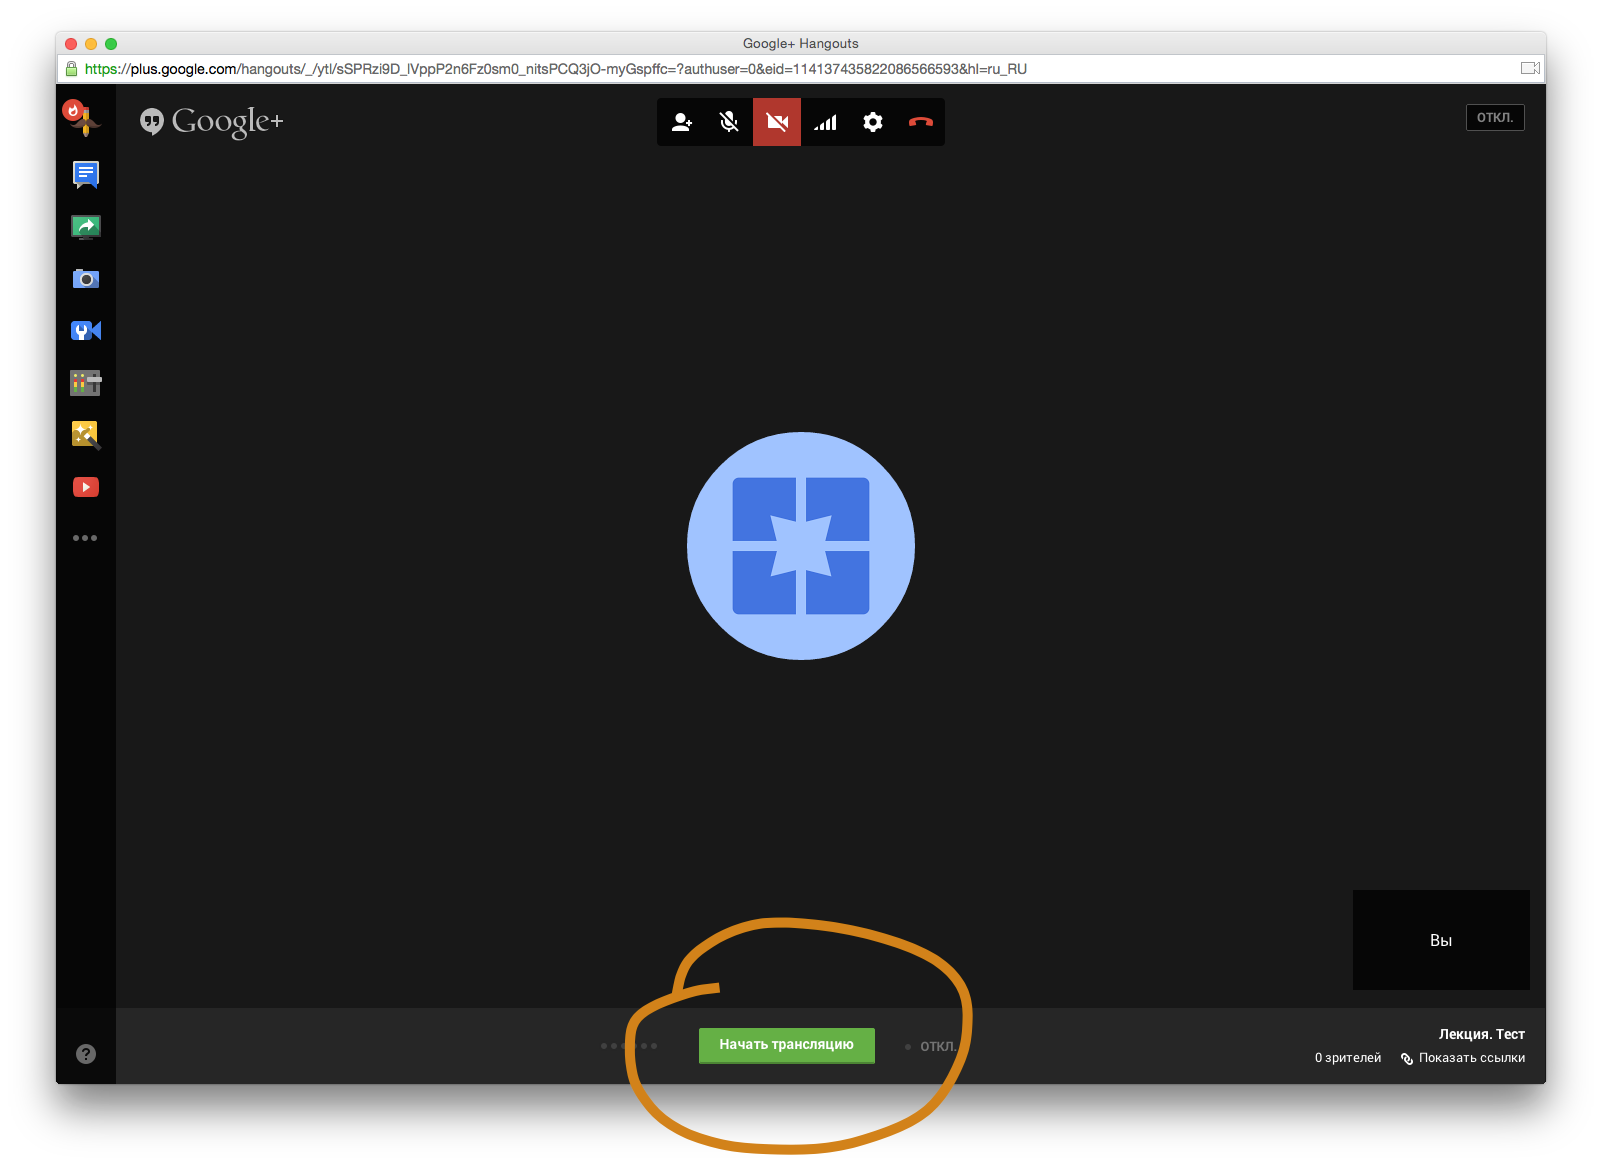Open the Capture camera app
This screenshot has height=1164, width=1602.
tap(86, 279)
